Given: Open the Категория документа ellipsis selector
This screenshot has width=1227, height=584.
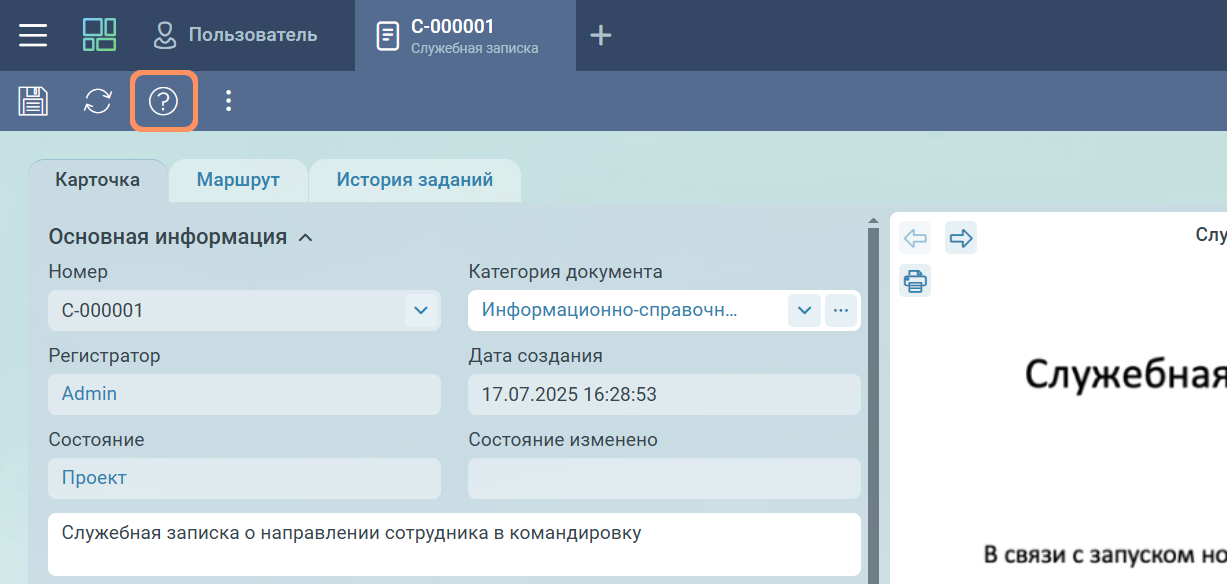Looking at the screenshot, I should click(x=841, y=310).
